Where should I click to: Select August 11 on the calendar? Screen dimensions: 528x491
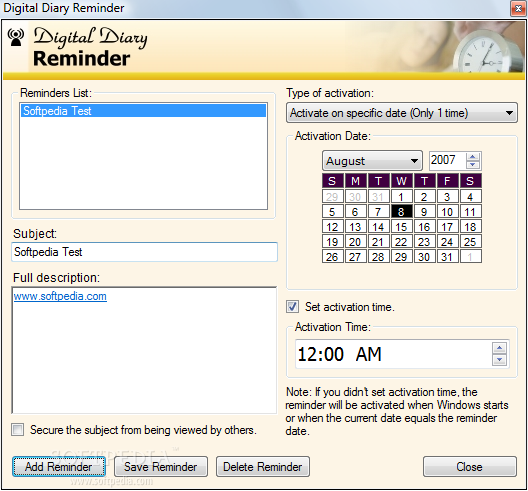(x=470, y=211)
